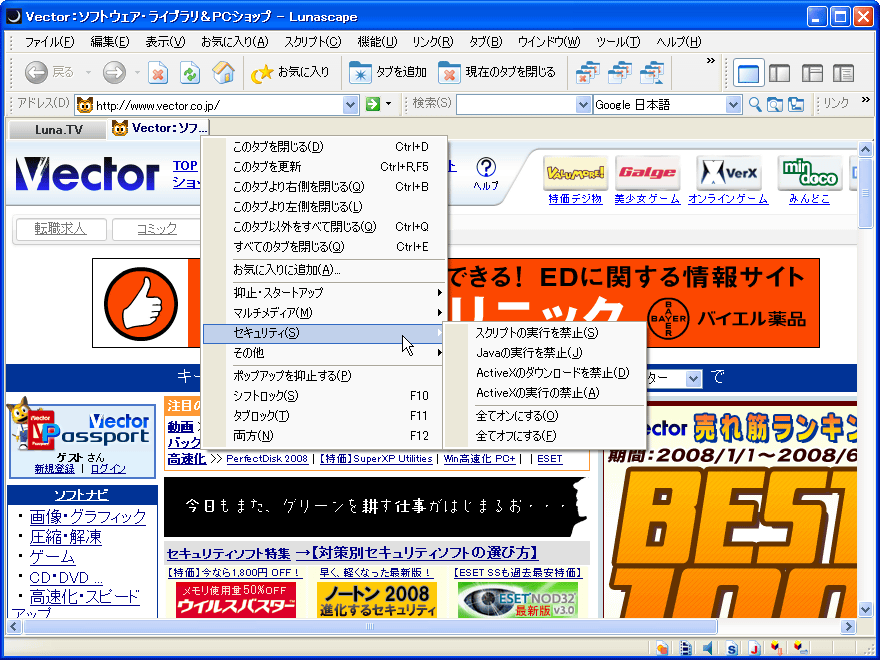This screenshot has height=660, width=880.
Task: Toggle the video filmstrip status bar icon
Action: (x=686, y=648)
